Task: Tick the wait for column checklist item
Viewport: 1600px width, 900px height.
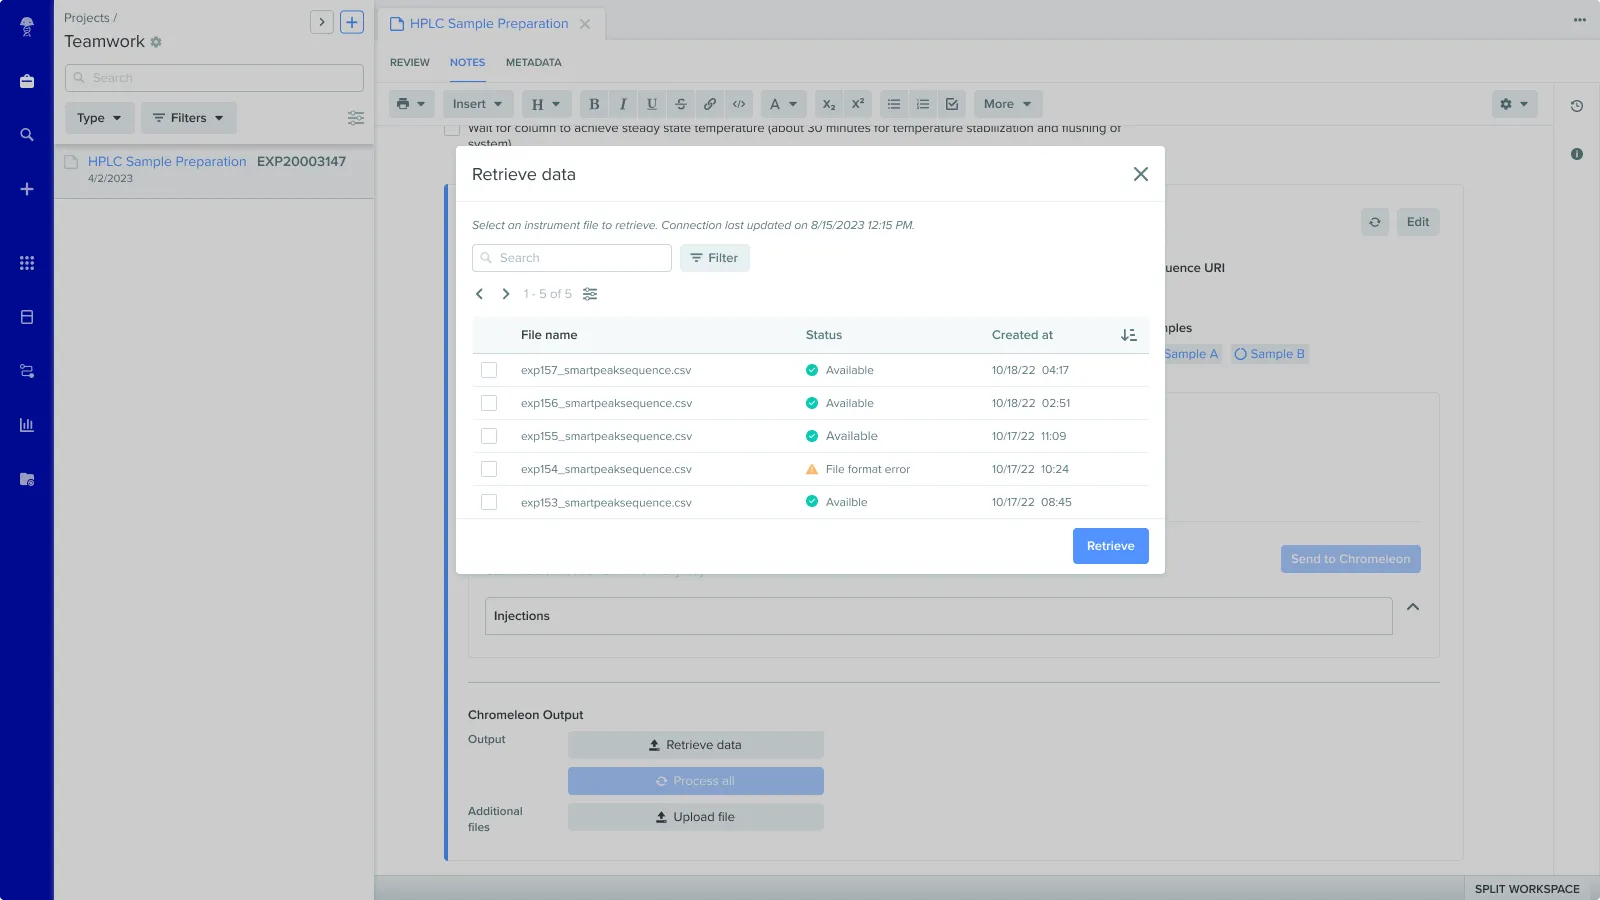Action: point(452,129)
